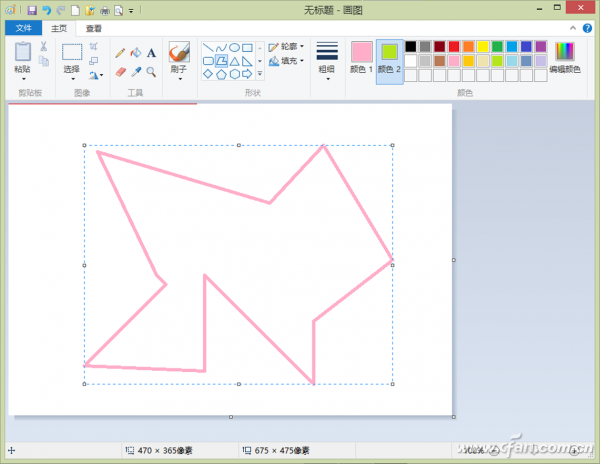Image resolution: width=600 pixels, height=464 pixels.
Task: Open the 文件 file menu
Action: (x=23, y=28)
